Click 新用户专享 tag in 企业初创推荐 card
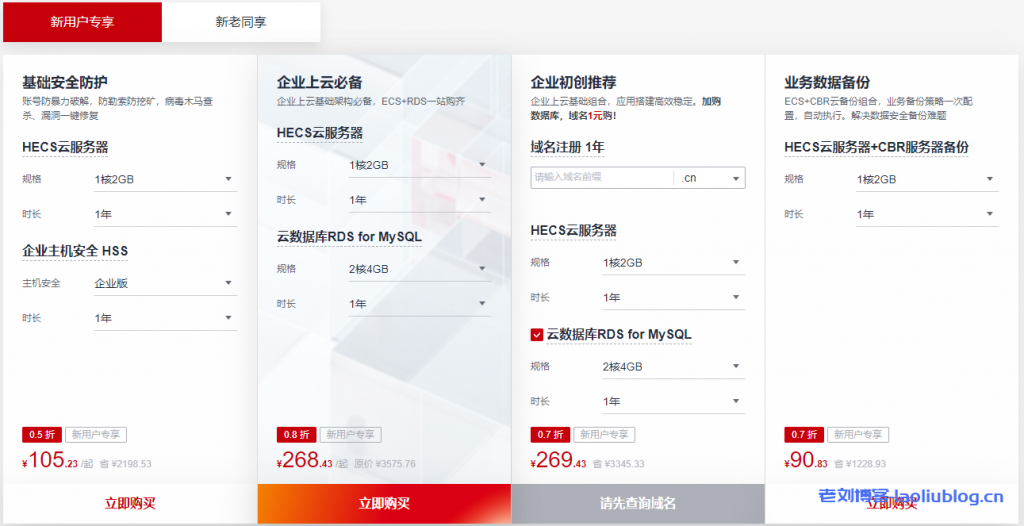The image size is (1024, 526). [604, 435]
